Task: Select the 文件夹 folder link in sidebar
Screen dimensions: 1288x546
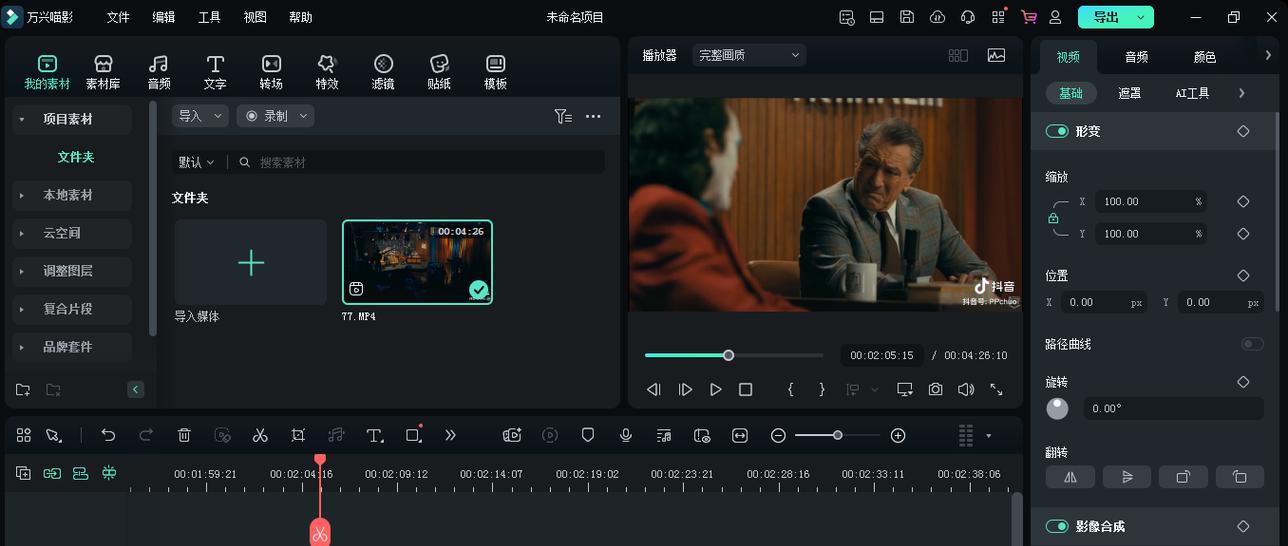Action: (75, 157)
